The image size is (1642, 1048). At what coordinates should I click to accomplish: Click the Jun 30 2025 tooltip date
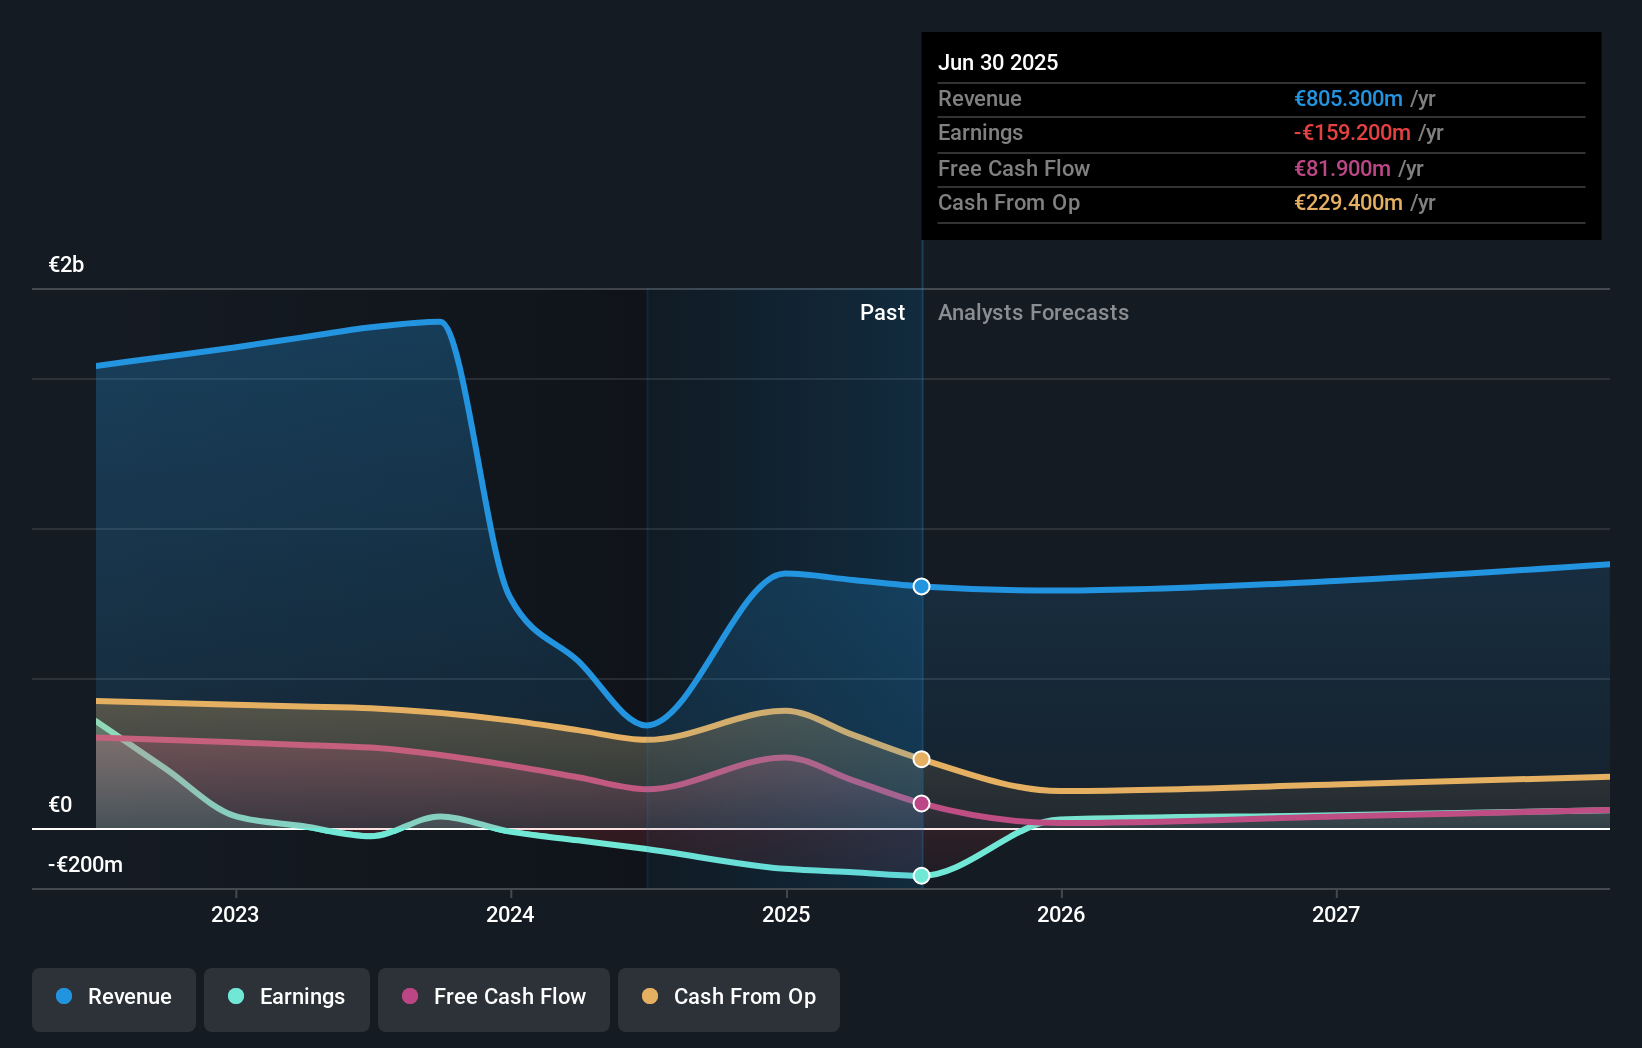coord(998,62)
